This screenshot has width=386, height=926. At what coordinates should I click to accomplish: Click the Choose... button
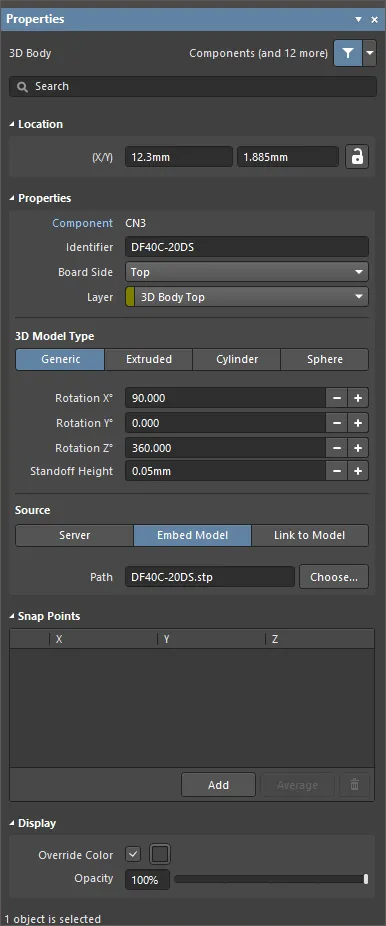point(334,577)
